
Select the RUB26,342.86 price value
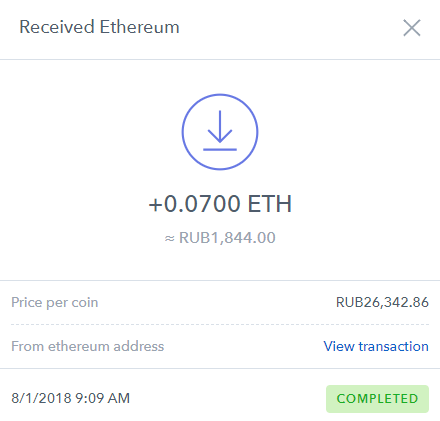[x=382, y=302]
